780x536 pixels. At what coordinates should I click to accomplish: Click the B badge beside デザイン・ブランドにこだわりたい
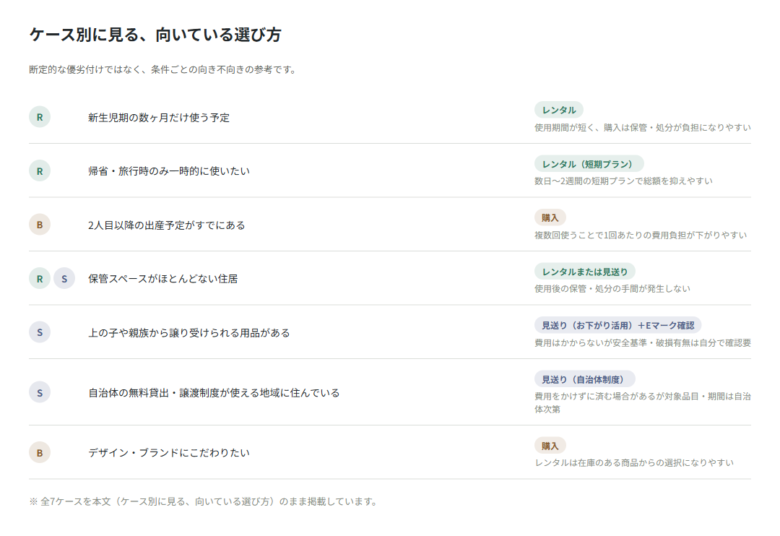click(40, 453)
